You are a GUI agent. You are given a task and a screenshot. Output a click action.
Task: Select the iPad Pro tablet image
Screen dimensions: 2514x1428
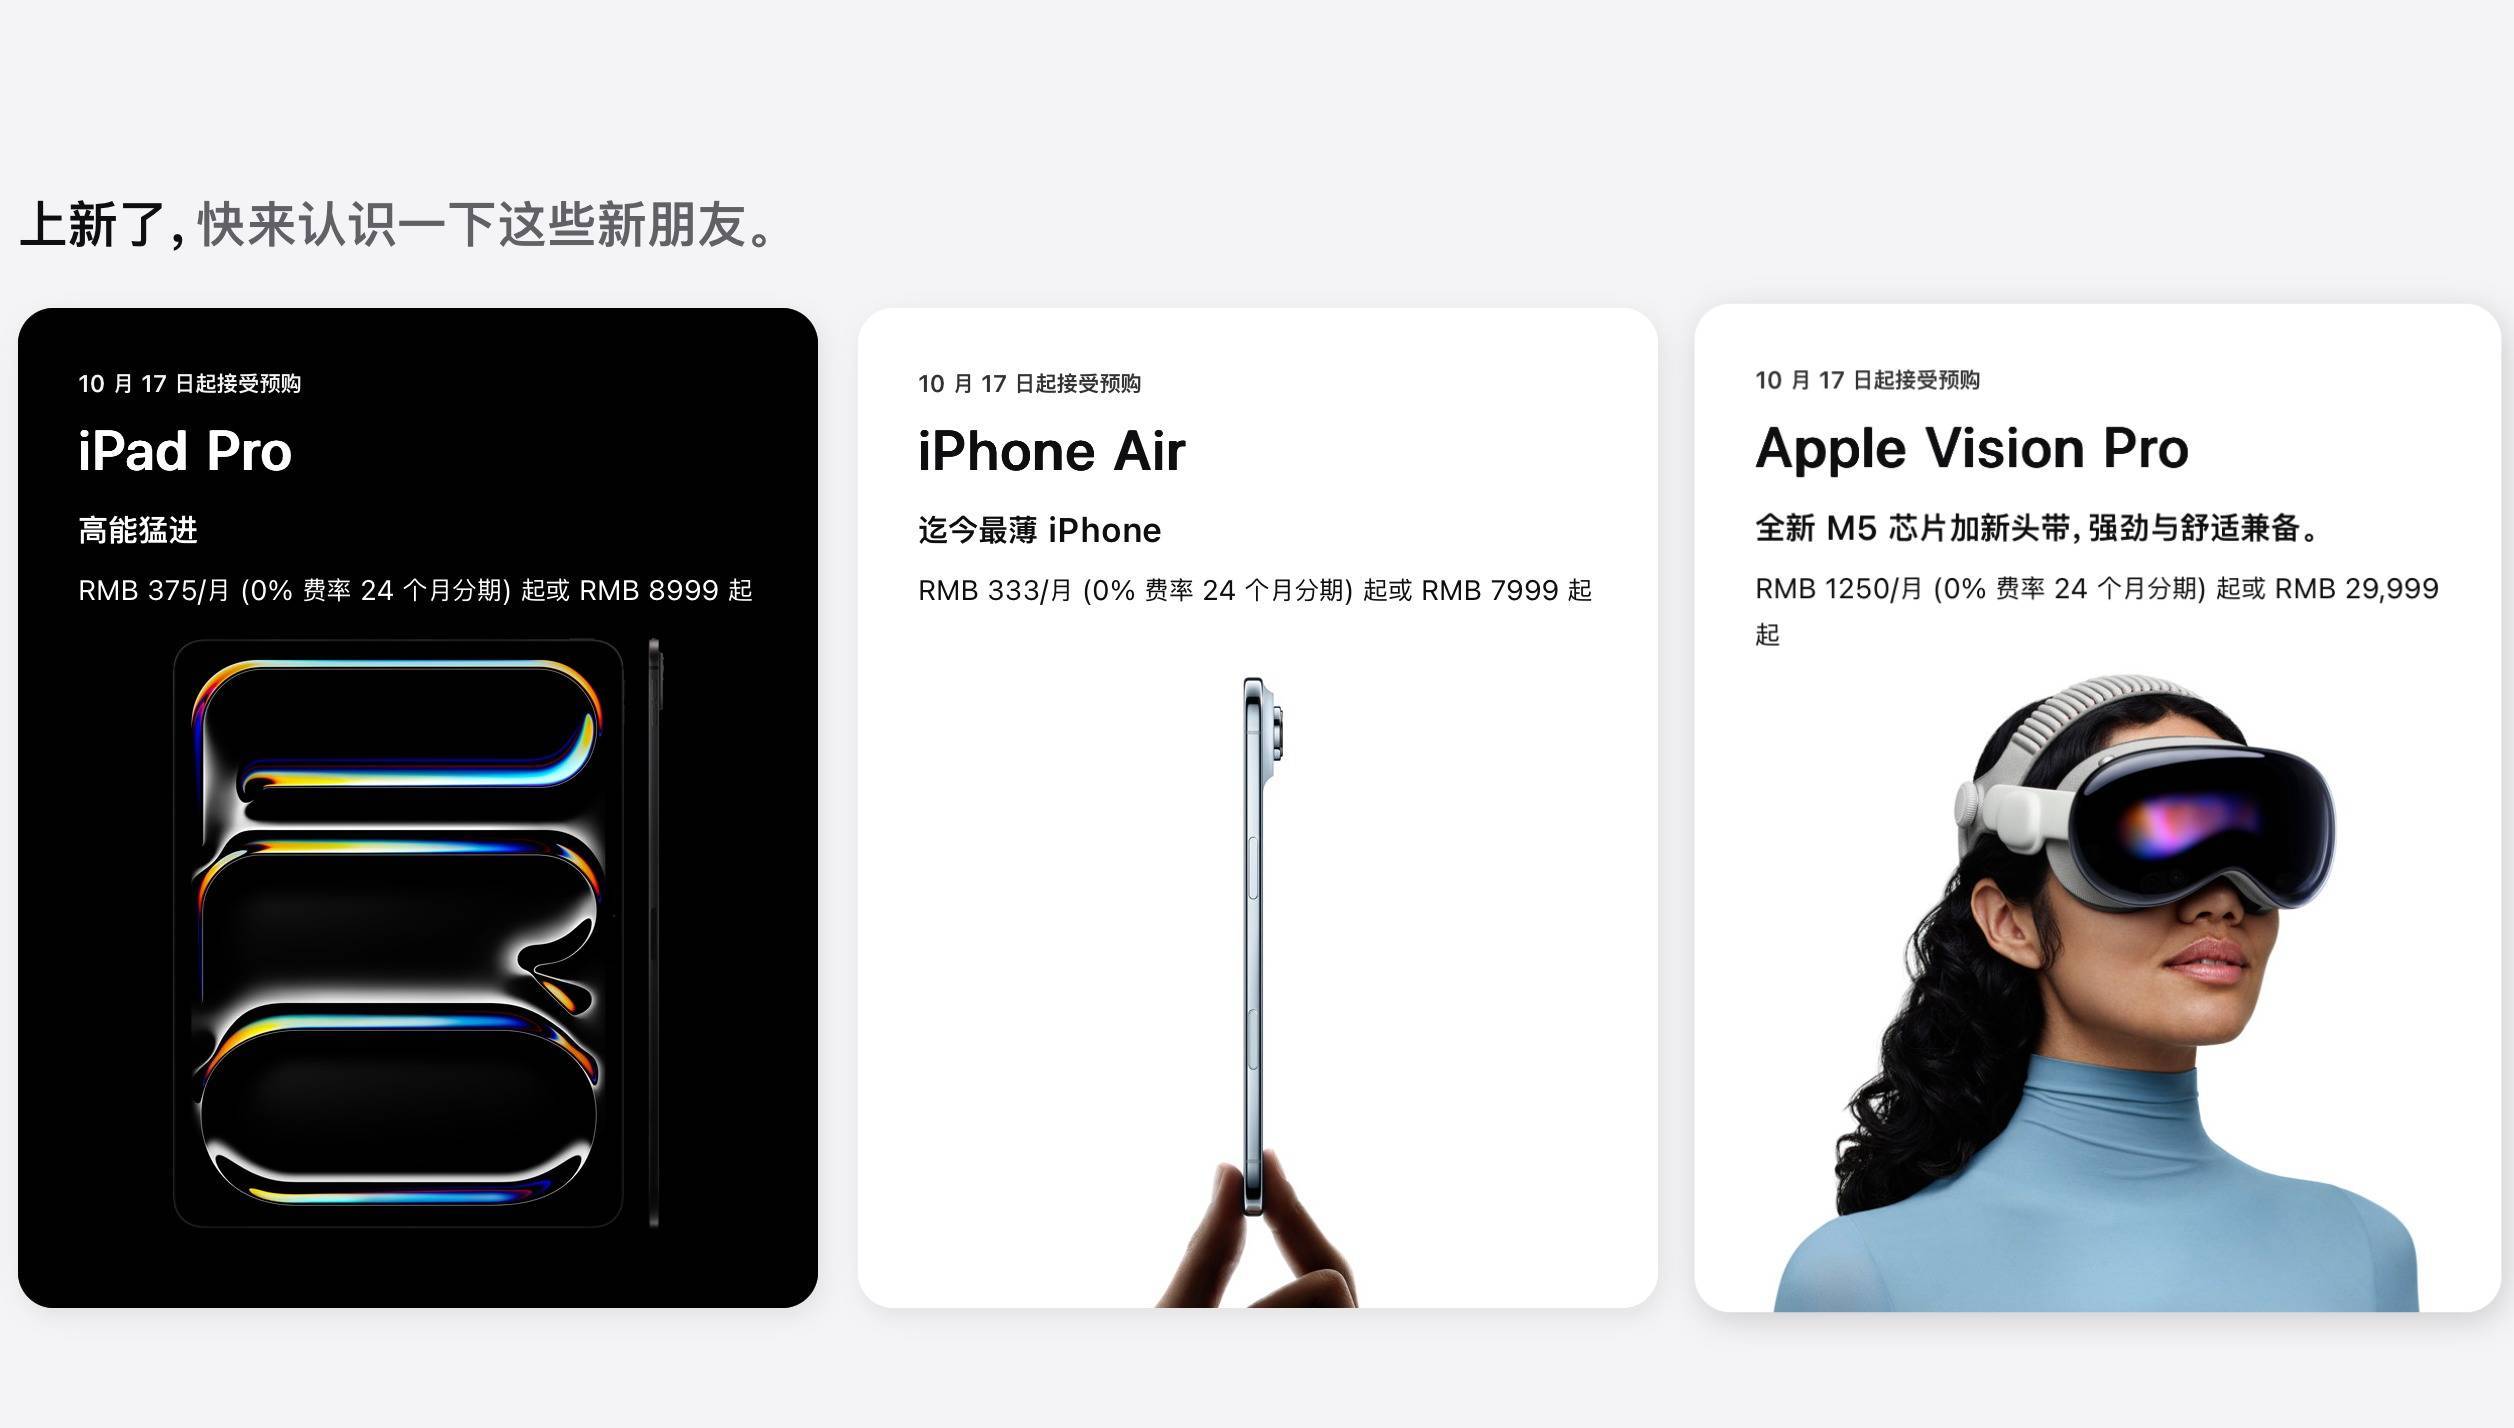tap(417, 933)
